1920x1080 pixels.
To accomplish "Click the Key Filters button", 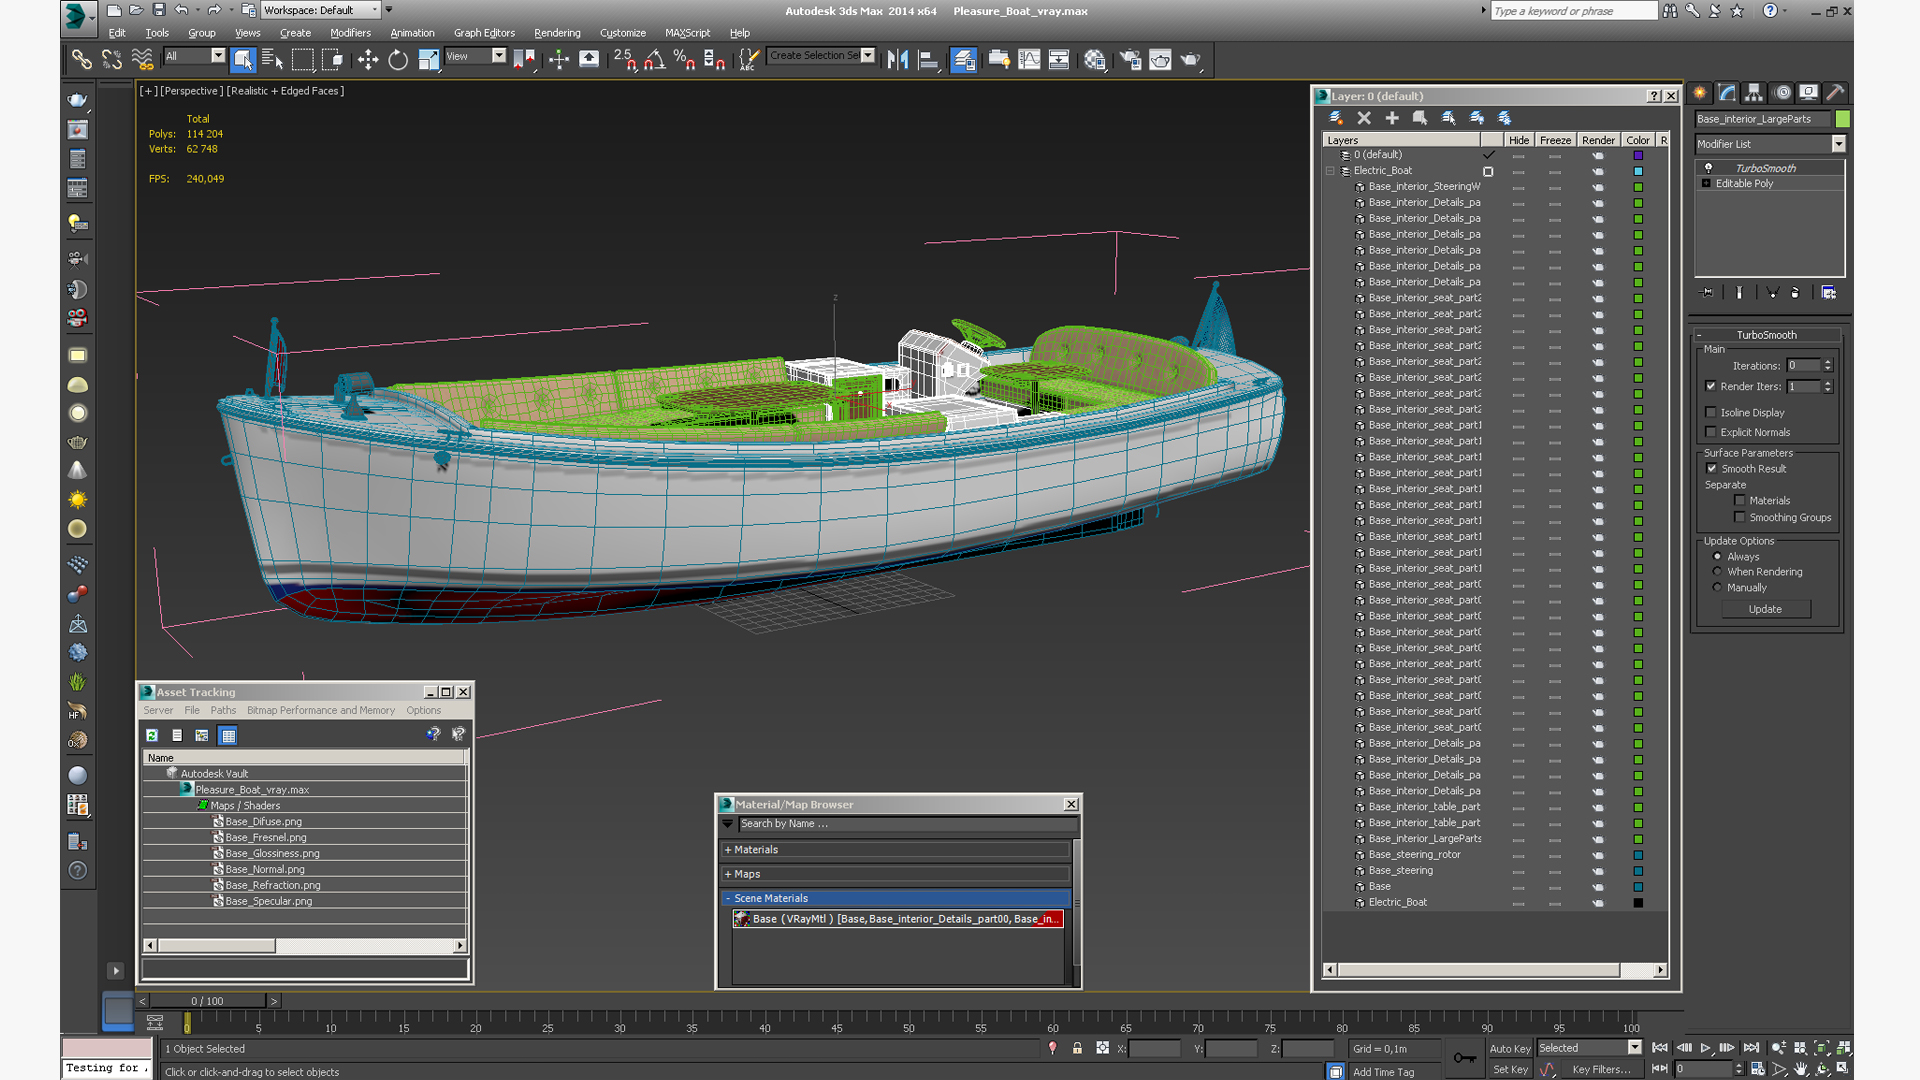I will coord(1601,1069).
